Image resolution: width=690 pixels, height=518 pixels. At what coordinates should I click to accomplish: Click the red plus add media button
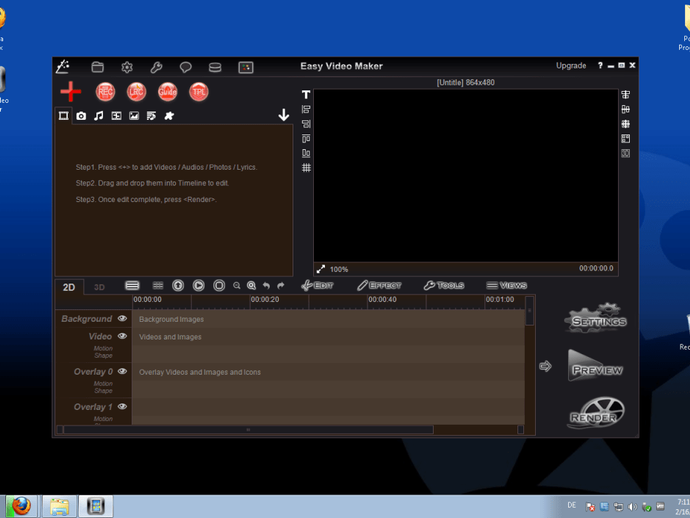pos(70,92)
